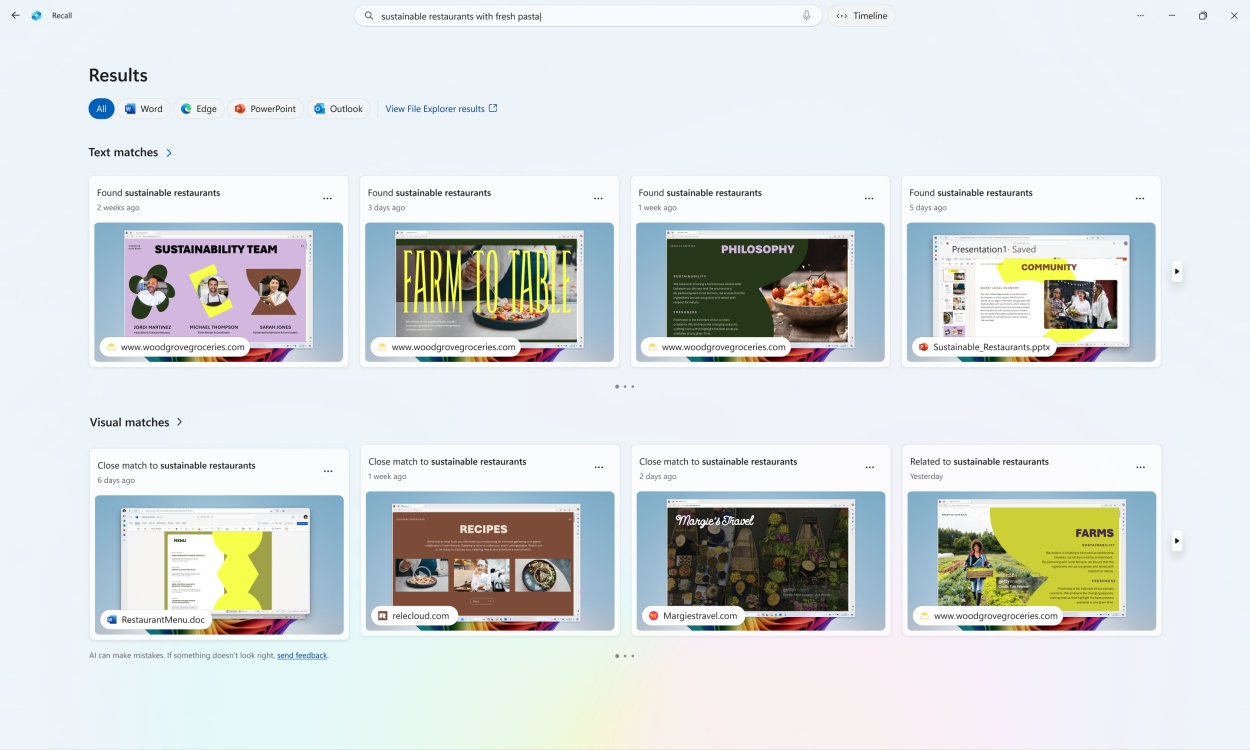Open View File Explorer results link
The height and width of the screenshot is (750, 1250).
[x=441, y=109]
